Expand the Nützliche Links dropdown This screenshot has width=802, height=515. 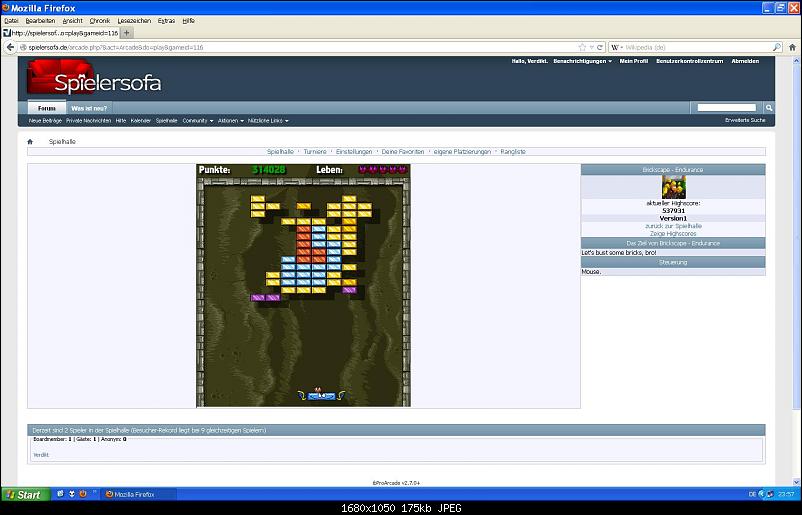coord(268,121)
